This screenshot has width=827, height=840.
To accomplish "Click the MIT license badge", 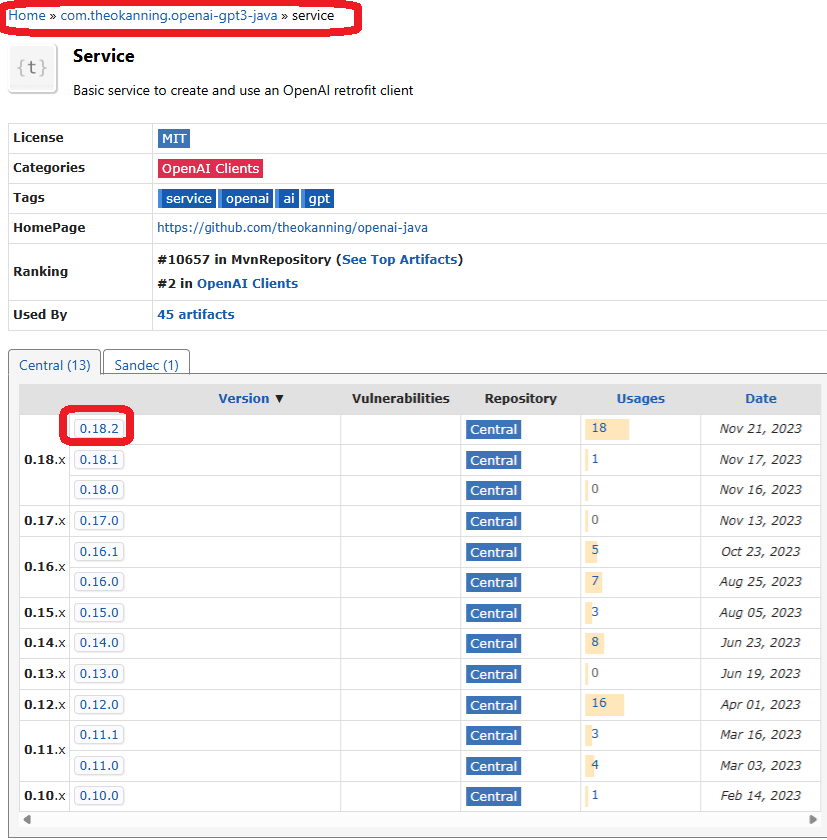I will [174, 139].
